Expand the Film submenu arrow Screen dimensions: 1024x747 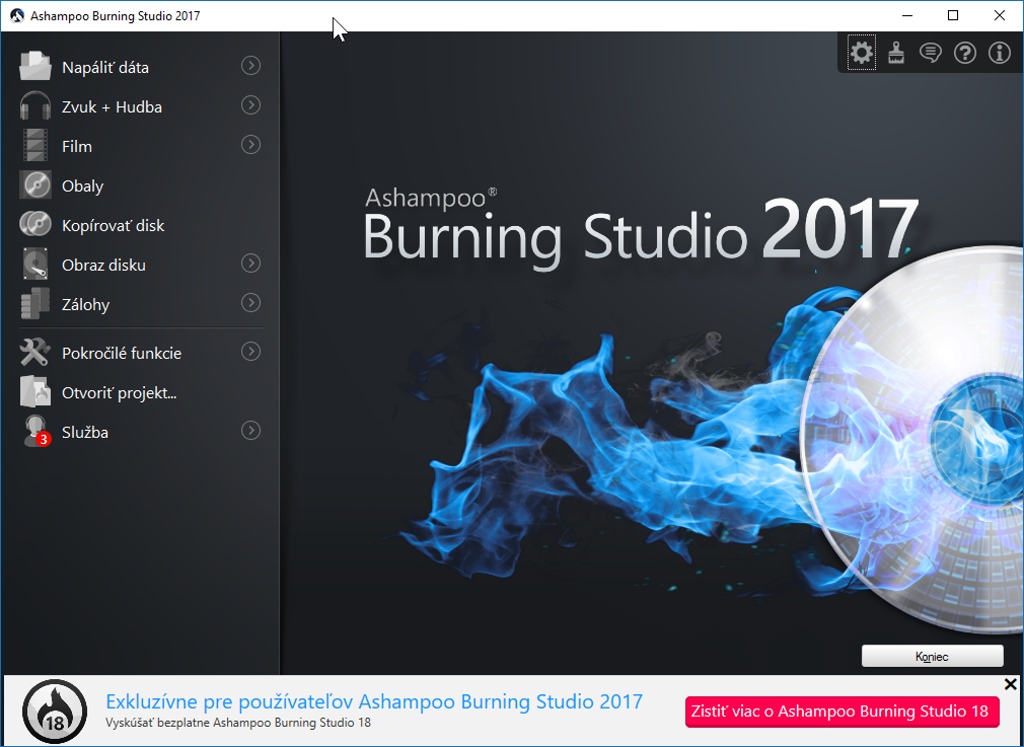click(251, 145)
